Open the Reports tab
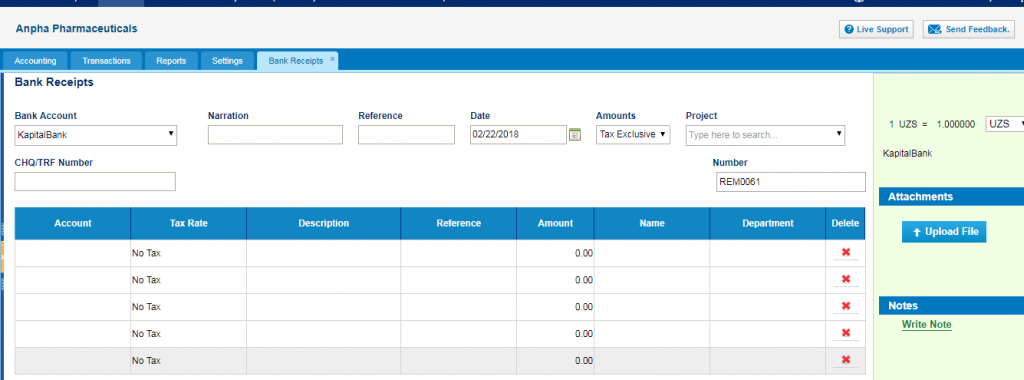The width and height of the screenshot is (1024, 380). [171, 61]
